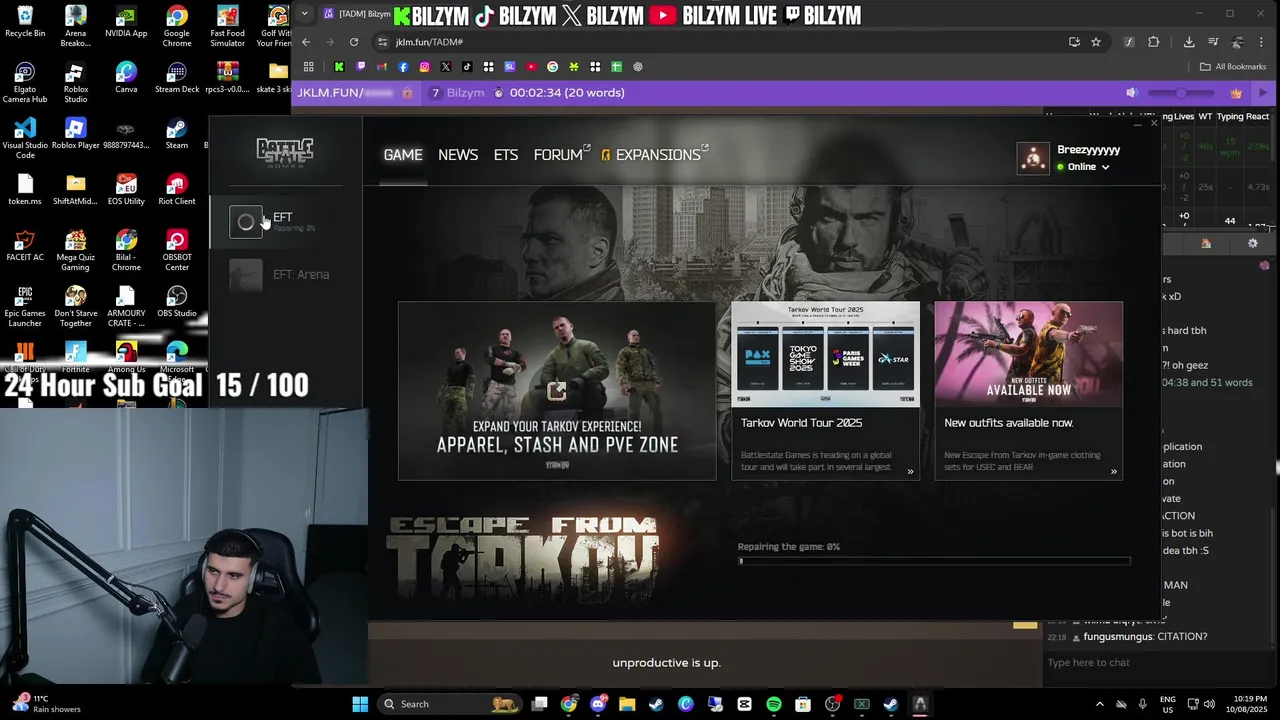Mute JKLM sound with speaker icon
This screenshot has height=720, width=1280.
tap(1131, 93)
